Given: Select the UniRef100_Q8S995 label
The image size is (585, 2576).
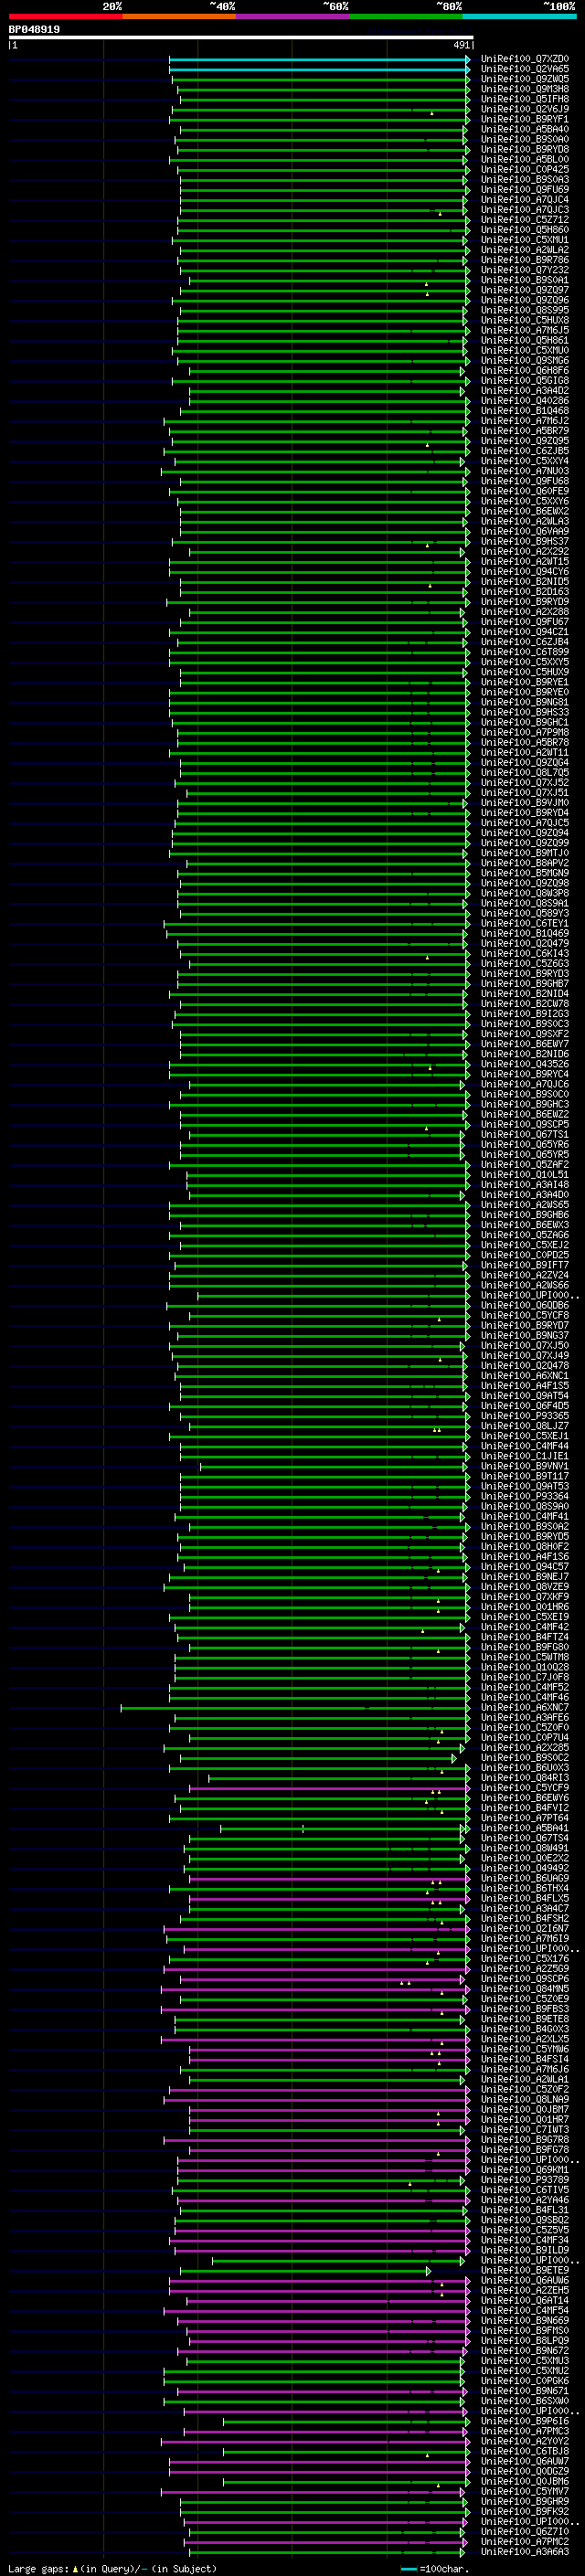Looking at the screenshot, I should [x=525, y=311].
